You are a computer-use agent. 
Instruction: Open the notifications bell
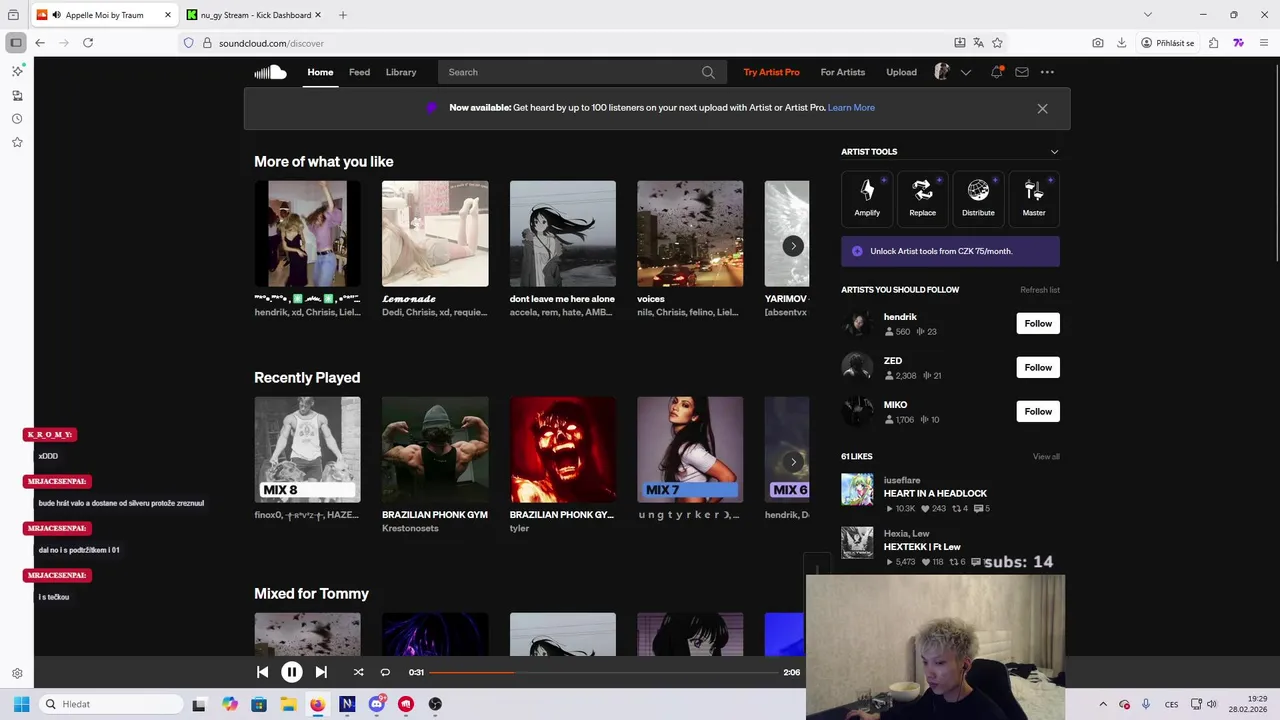pos(996,72)
